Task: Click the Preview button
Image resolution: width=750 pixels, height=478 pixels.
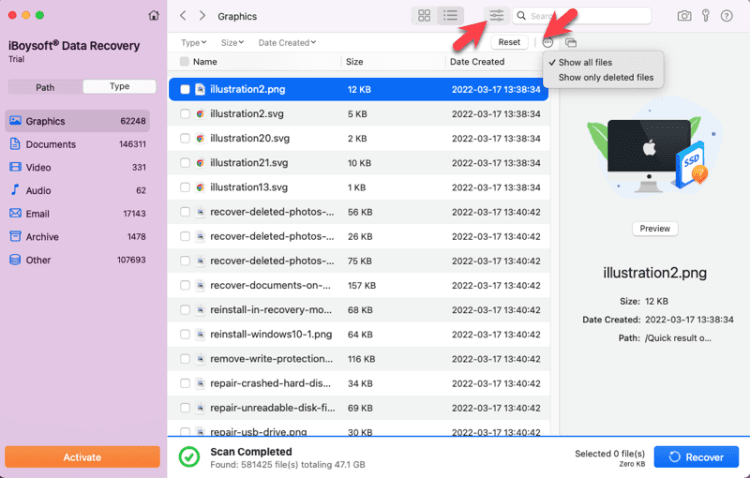Action: (x=655, y=228)
